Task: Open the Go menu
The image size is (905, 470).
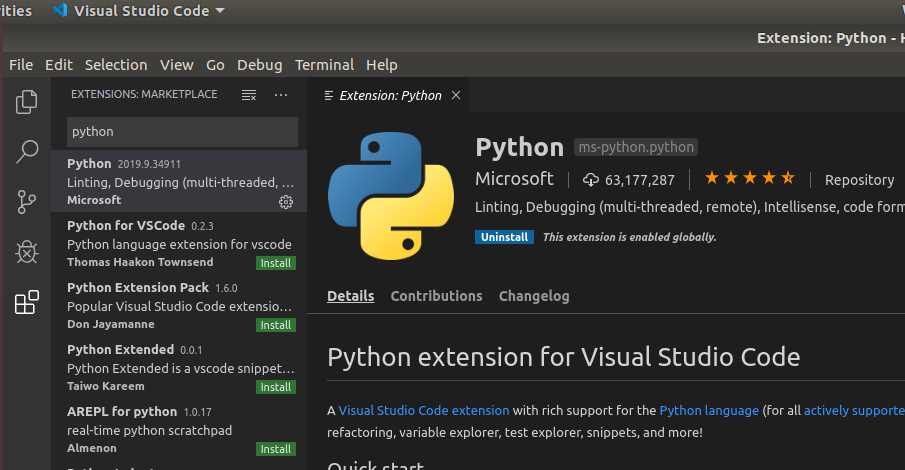Action: tap(215, 65)
